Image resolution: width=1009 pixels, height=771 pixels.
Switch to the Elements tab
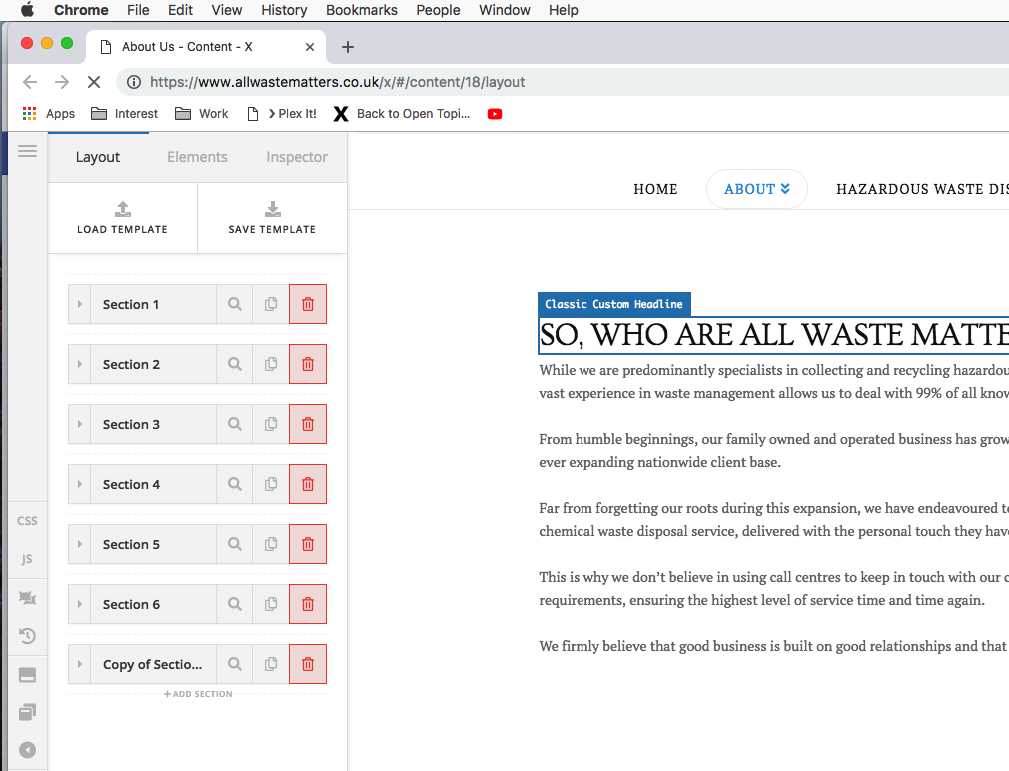click(x=197, y=157)
